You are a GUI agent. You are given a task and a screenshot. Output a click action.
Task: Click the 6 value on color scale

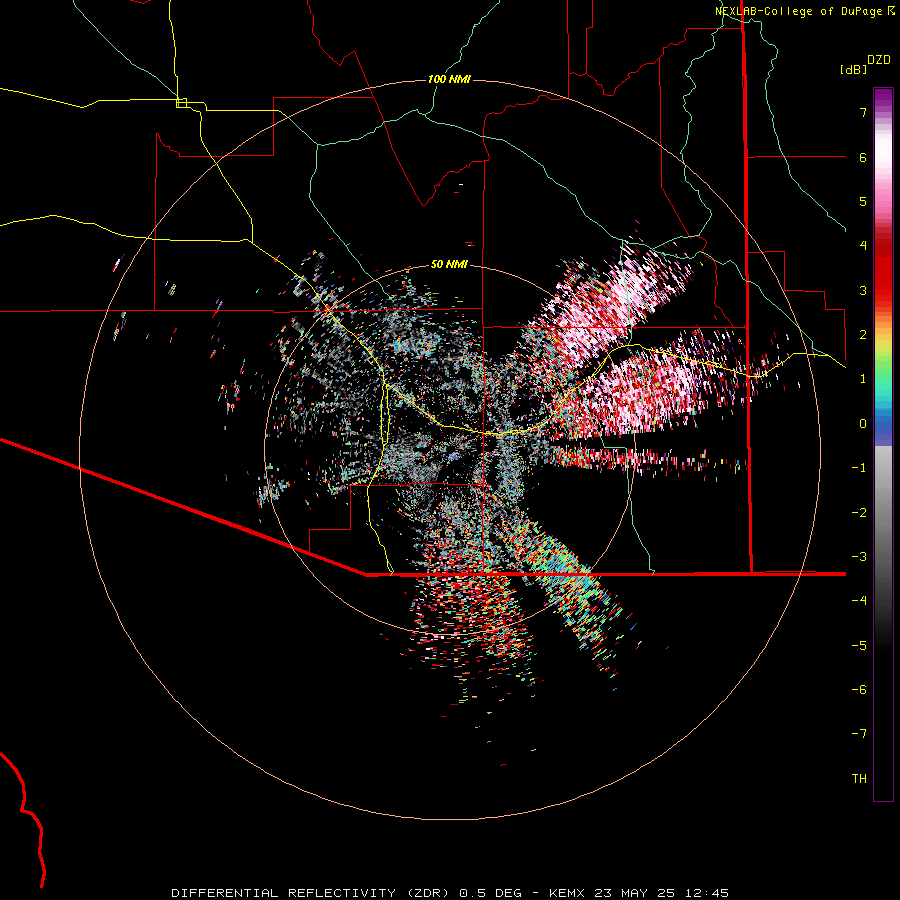click(863, 157)
